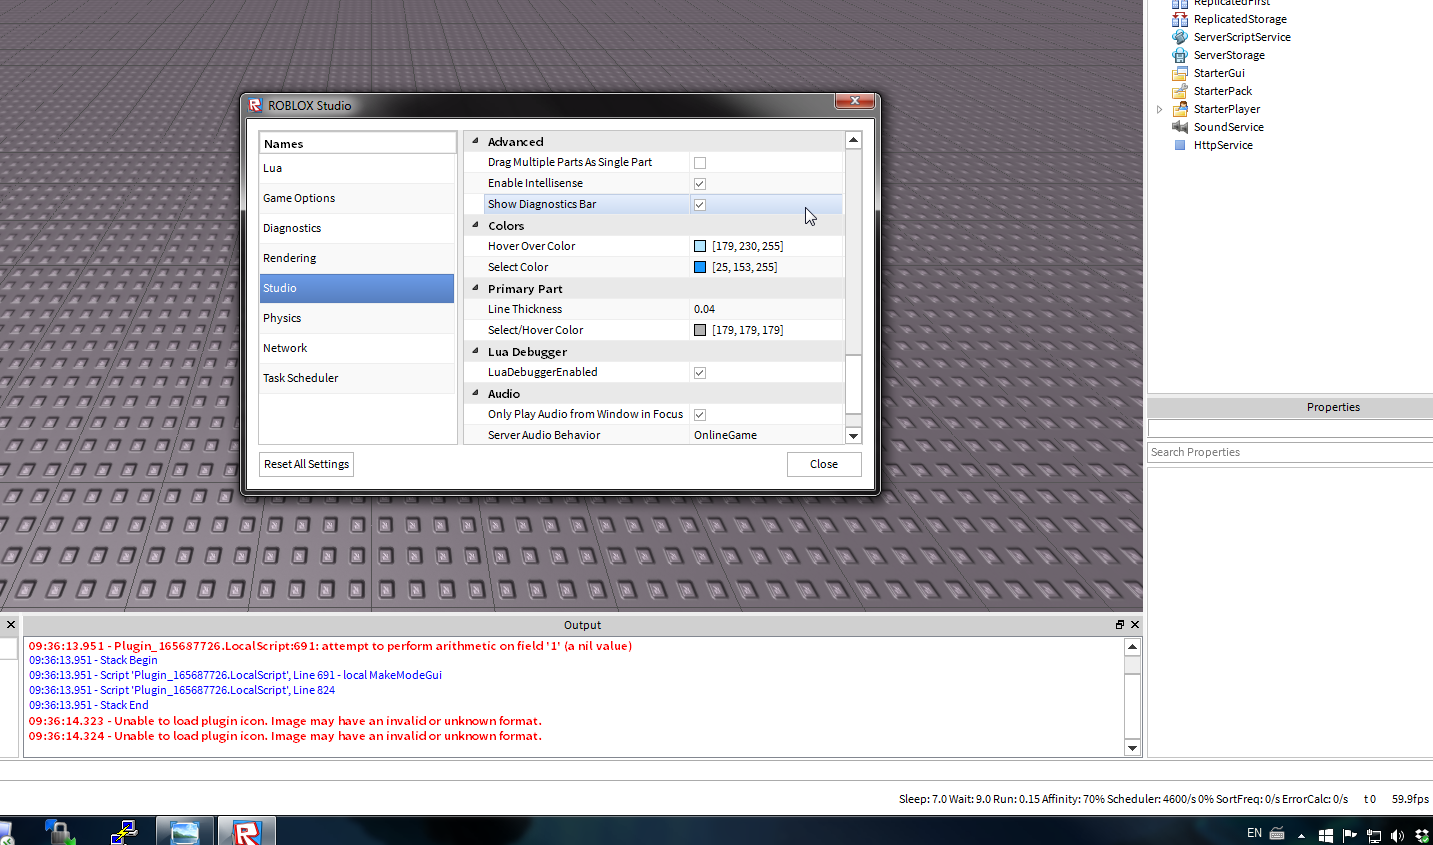Image resolution: width=1433 pixels, height=845 pixels.
Task: Collapse the Colors settings section
Action: pyautogui.click(x=474, y=225)
